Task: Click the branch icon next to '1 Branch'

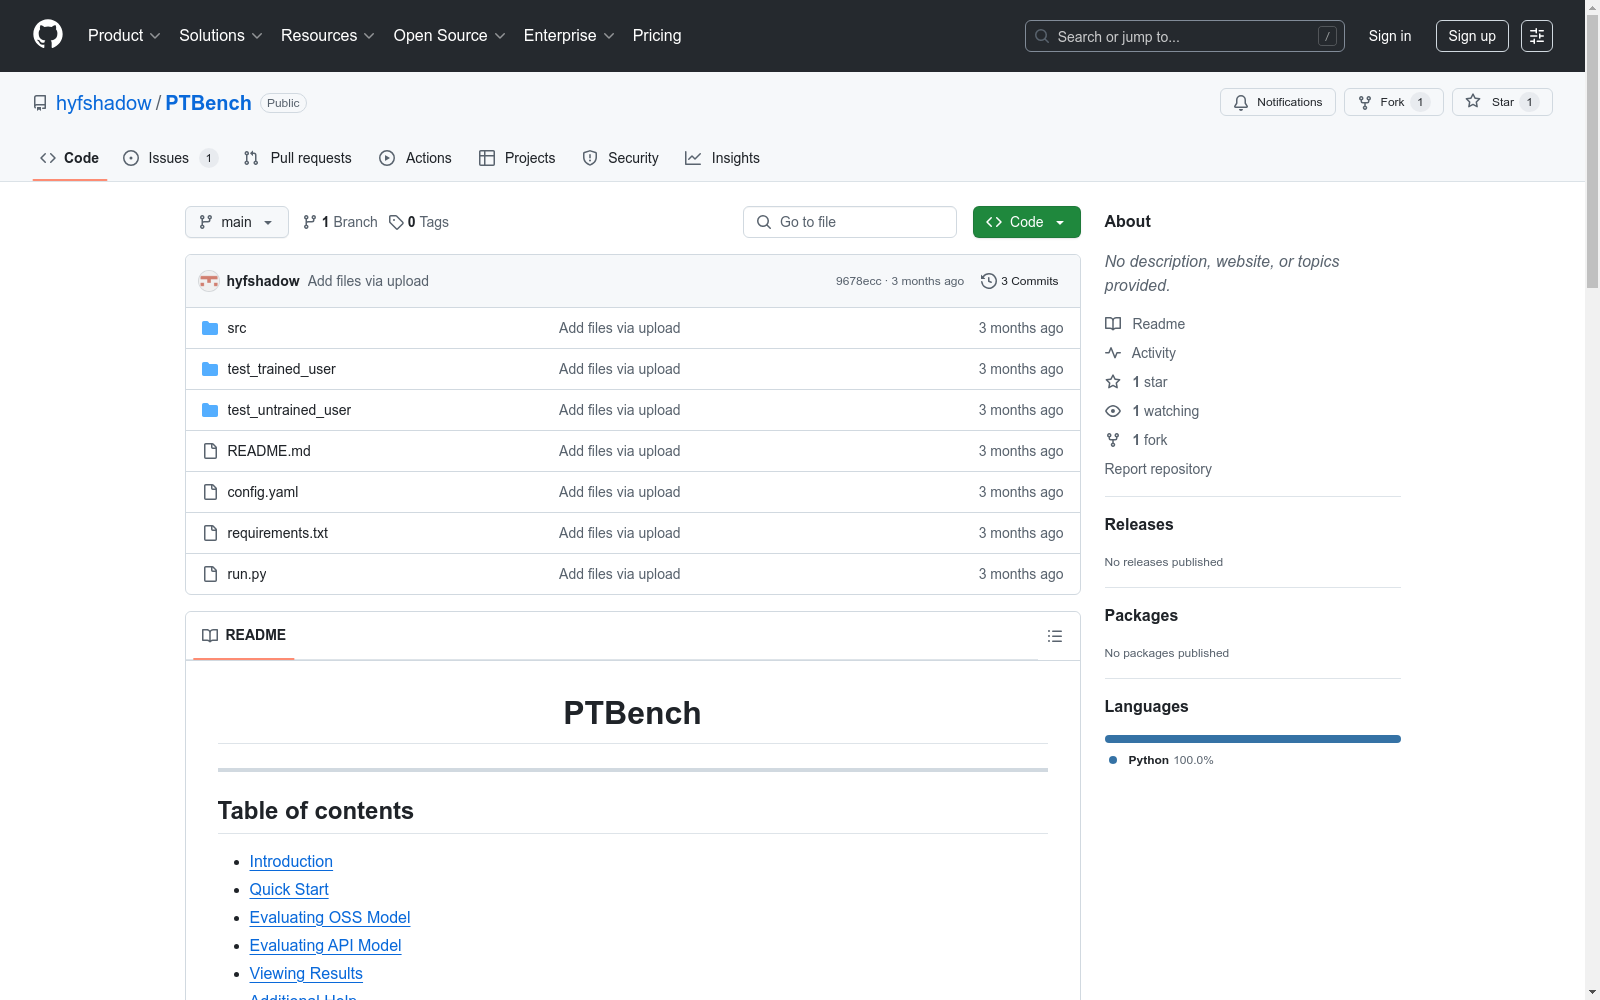Action: [x=310, y=222]
